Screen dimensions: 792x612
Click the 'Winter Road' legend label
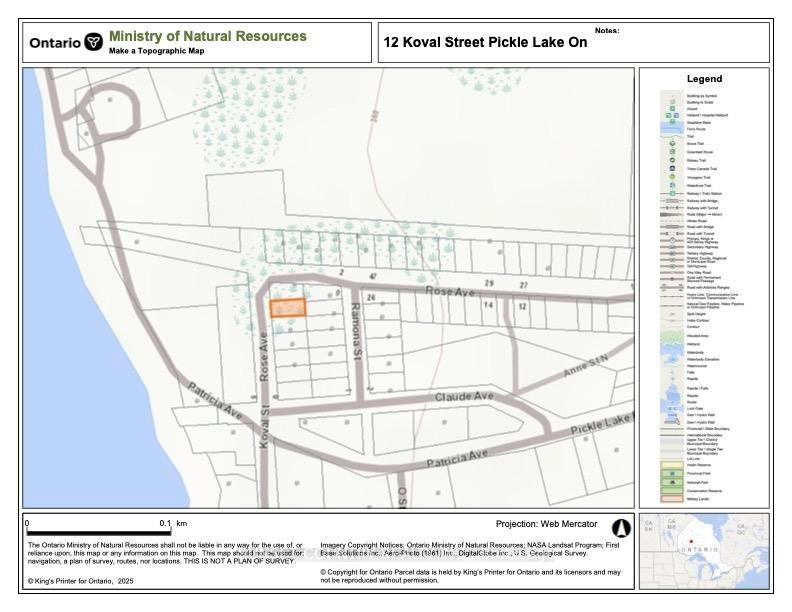[x=697, y=221]
